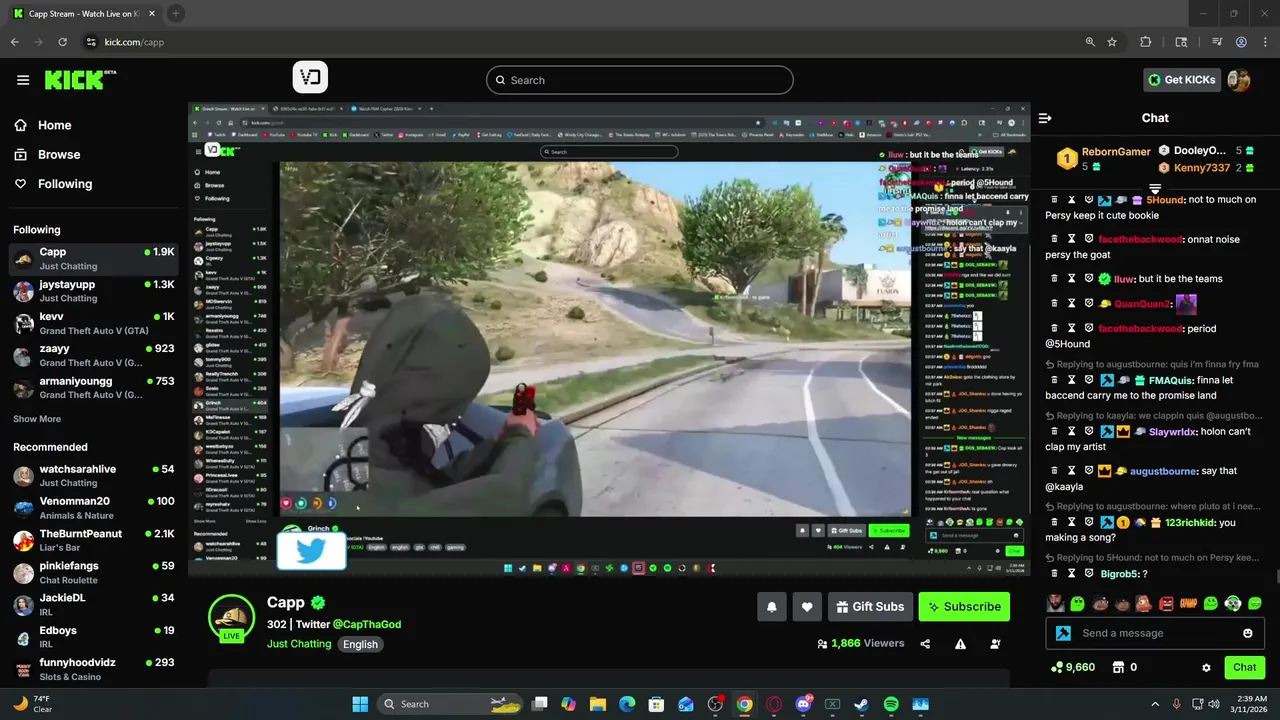This screenshot has height=720, width=1280.
Task: Open armaniyoungg channel in sidebar
Action: pyautogui.click(x=94, y=387)
